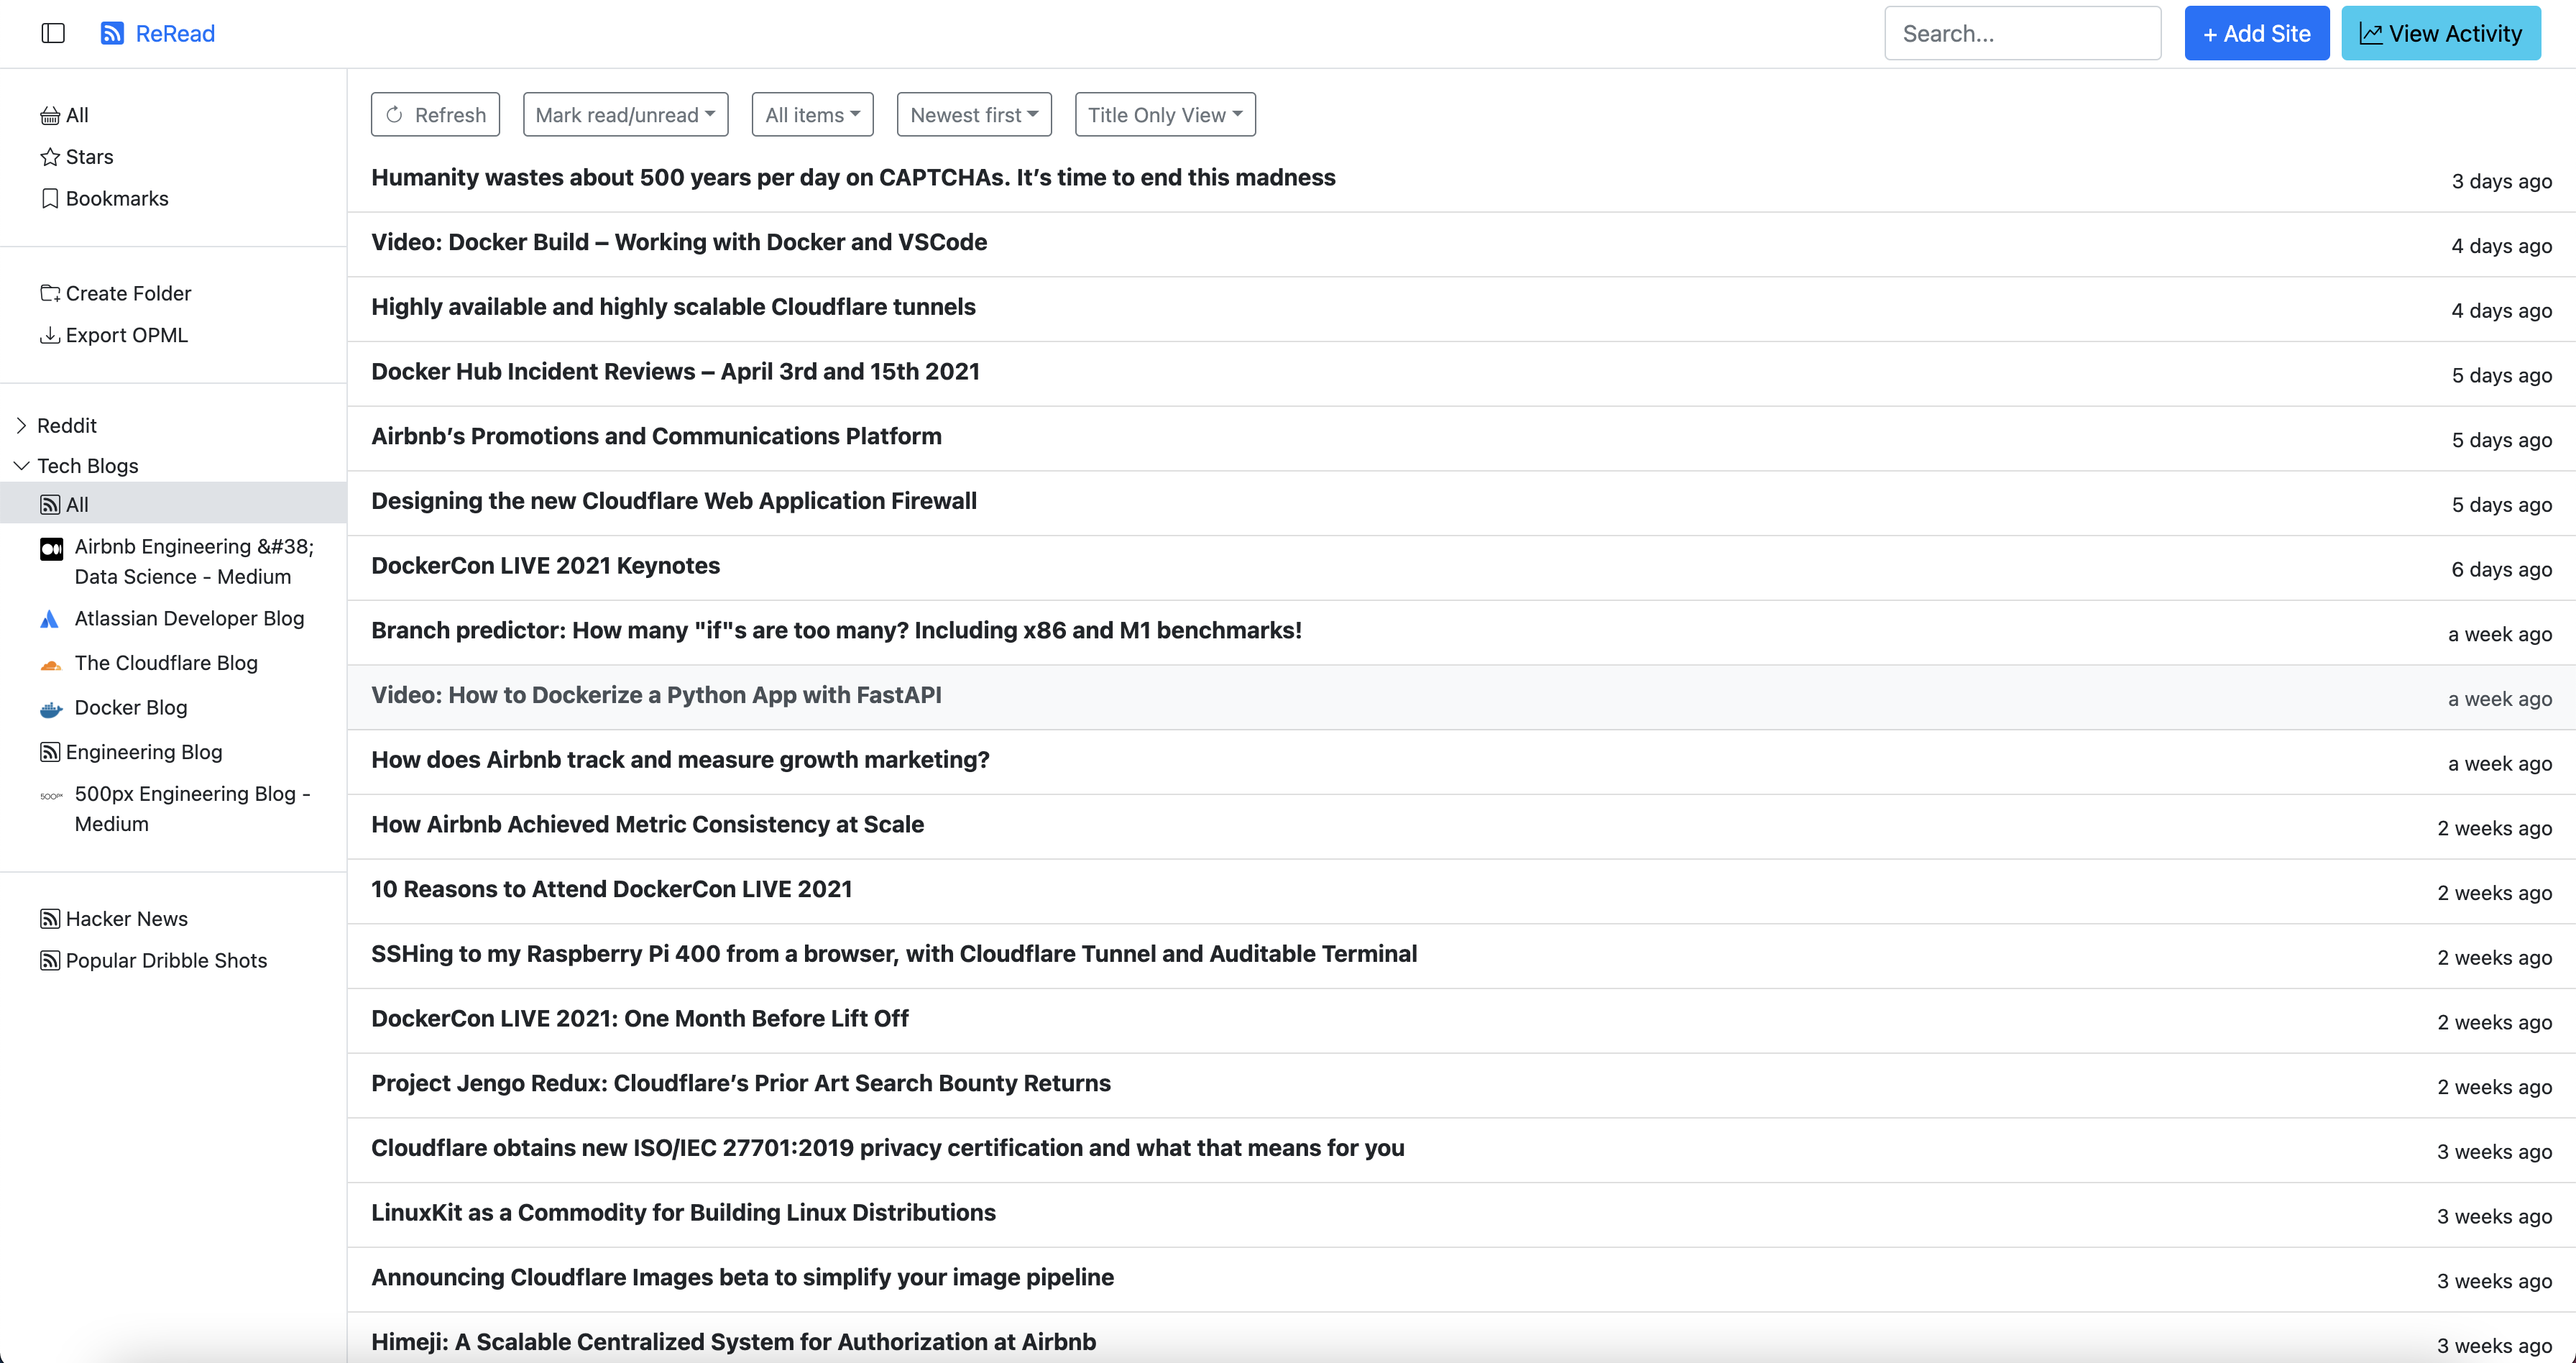
Task: Toggle the sidebar panel icon
Action: pos(53,33)
